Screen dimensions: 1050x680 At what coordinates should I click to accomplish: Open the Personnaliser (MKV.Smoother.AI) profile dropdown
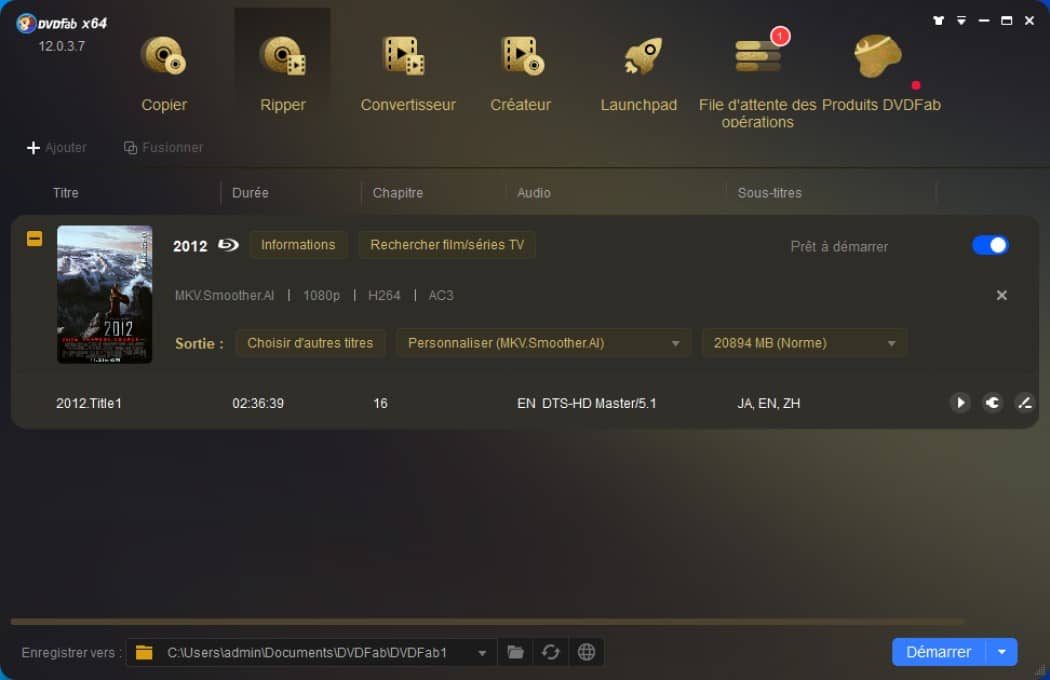click(x=543, y=343)
